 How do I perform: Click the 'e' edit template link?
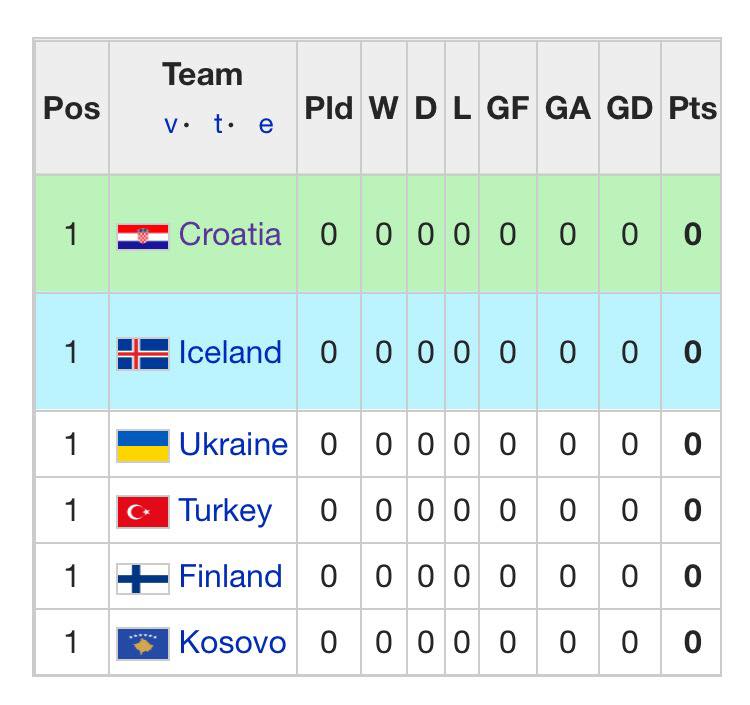(x=266, y=126)
